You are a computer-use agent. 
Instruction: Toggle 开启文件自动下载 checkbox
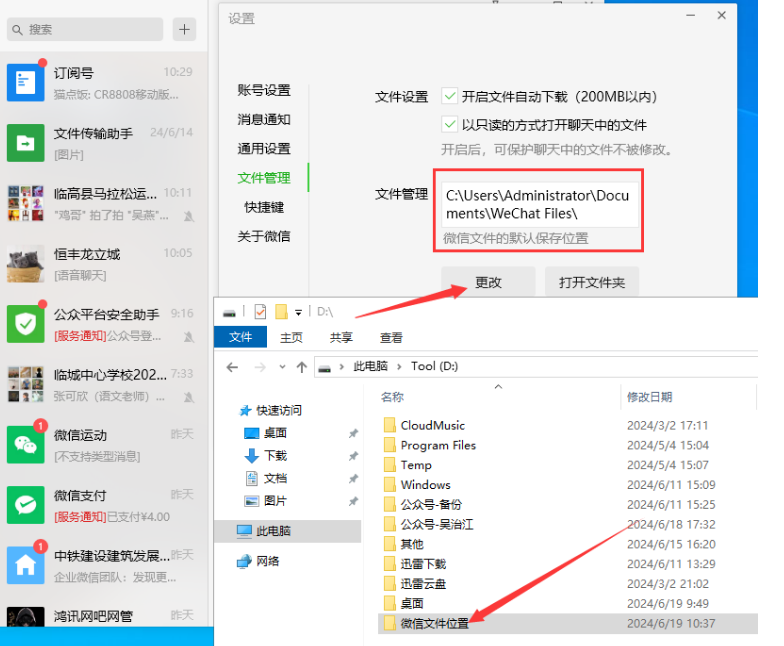tap(450, 96)
